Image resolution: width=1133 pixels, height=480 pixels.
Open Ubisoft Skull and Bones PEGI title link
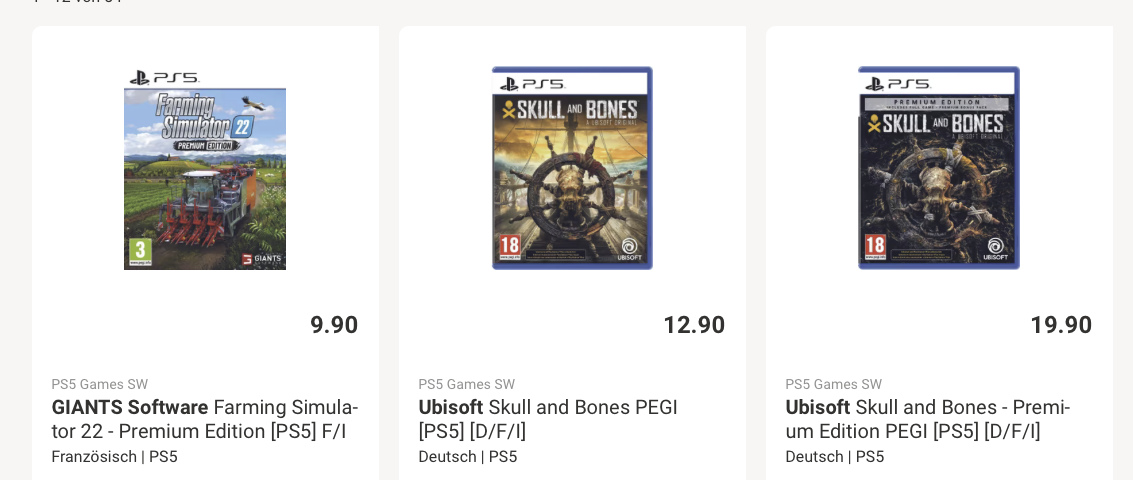click(548, 419)
